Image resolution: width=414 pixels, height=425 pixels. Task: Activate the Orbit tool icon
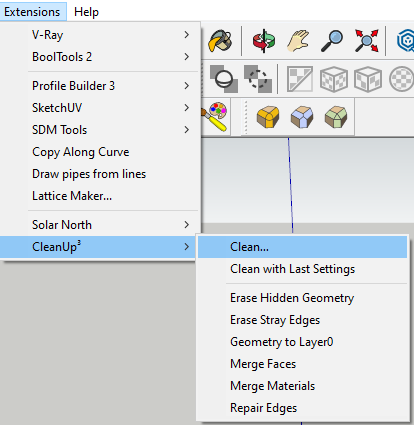(x=264, y=41)
